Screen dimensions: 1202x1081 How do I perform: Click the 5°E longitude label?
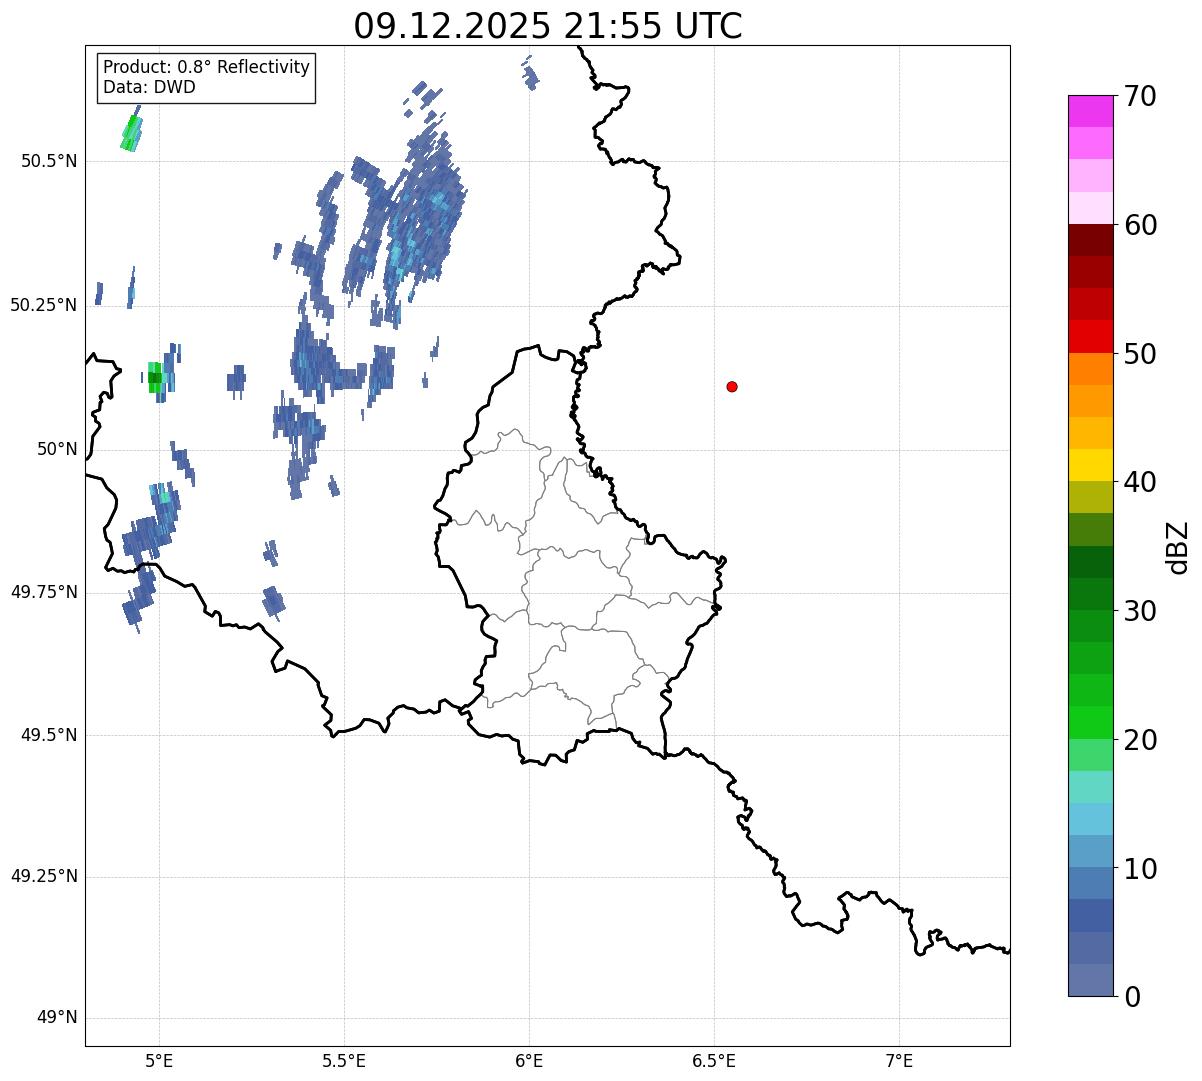pos(159,1061)
